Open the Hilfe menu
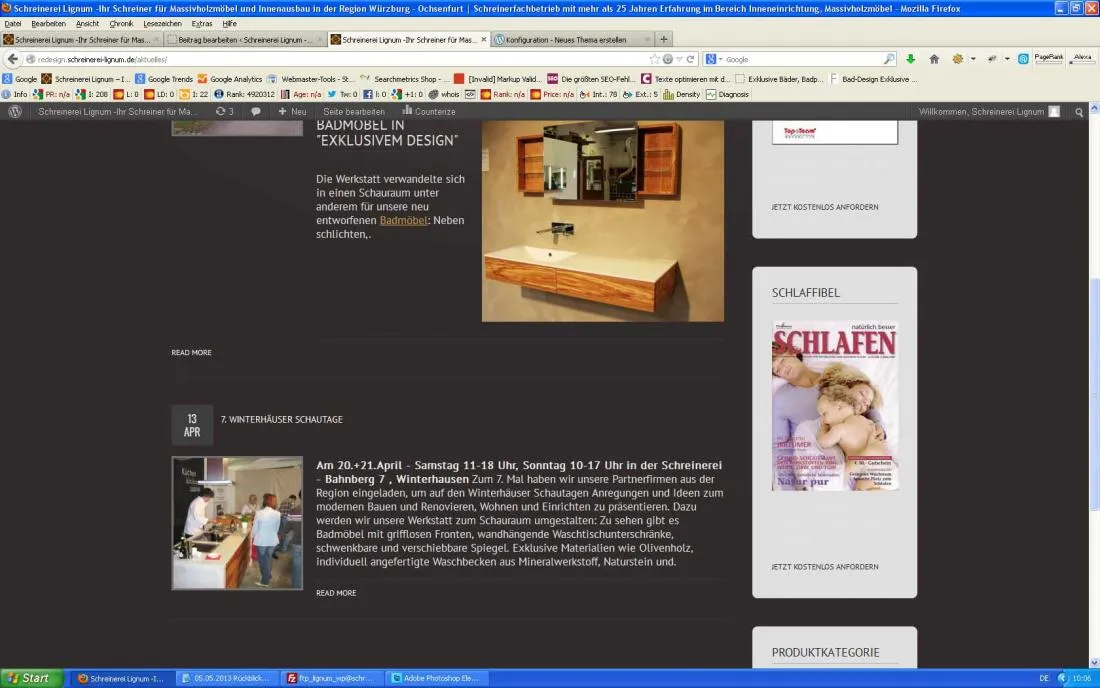The width and height of the screenshot is (1100, 688). (x=229, y=23)
